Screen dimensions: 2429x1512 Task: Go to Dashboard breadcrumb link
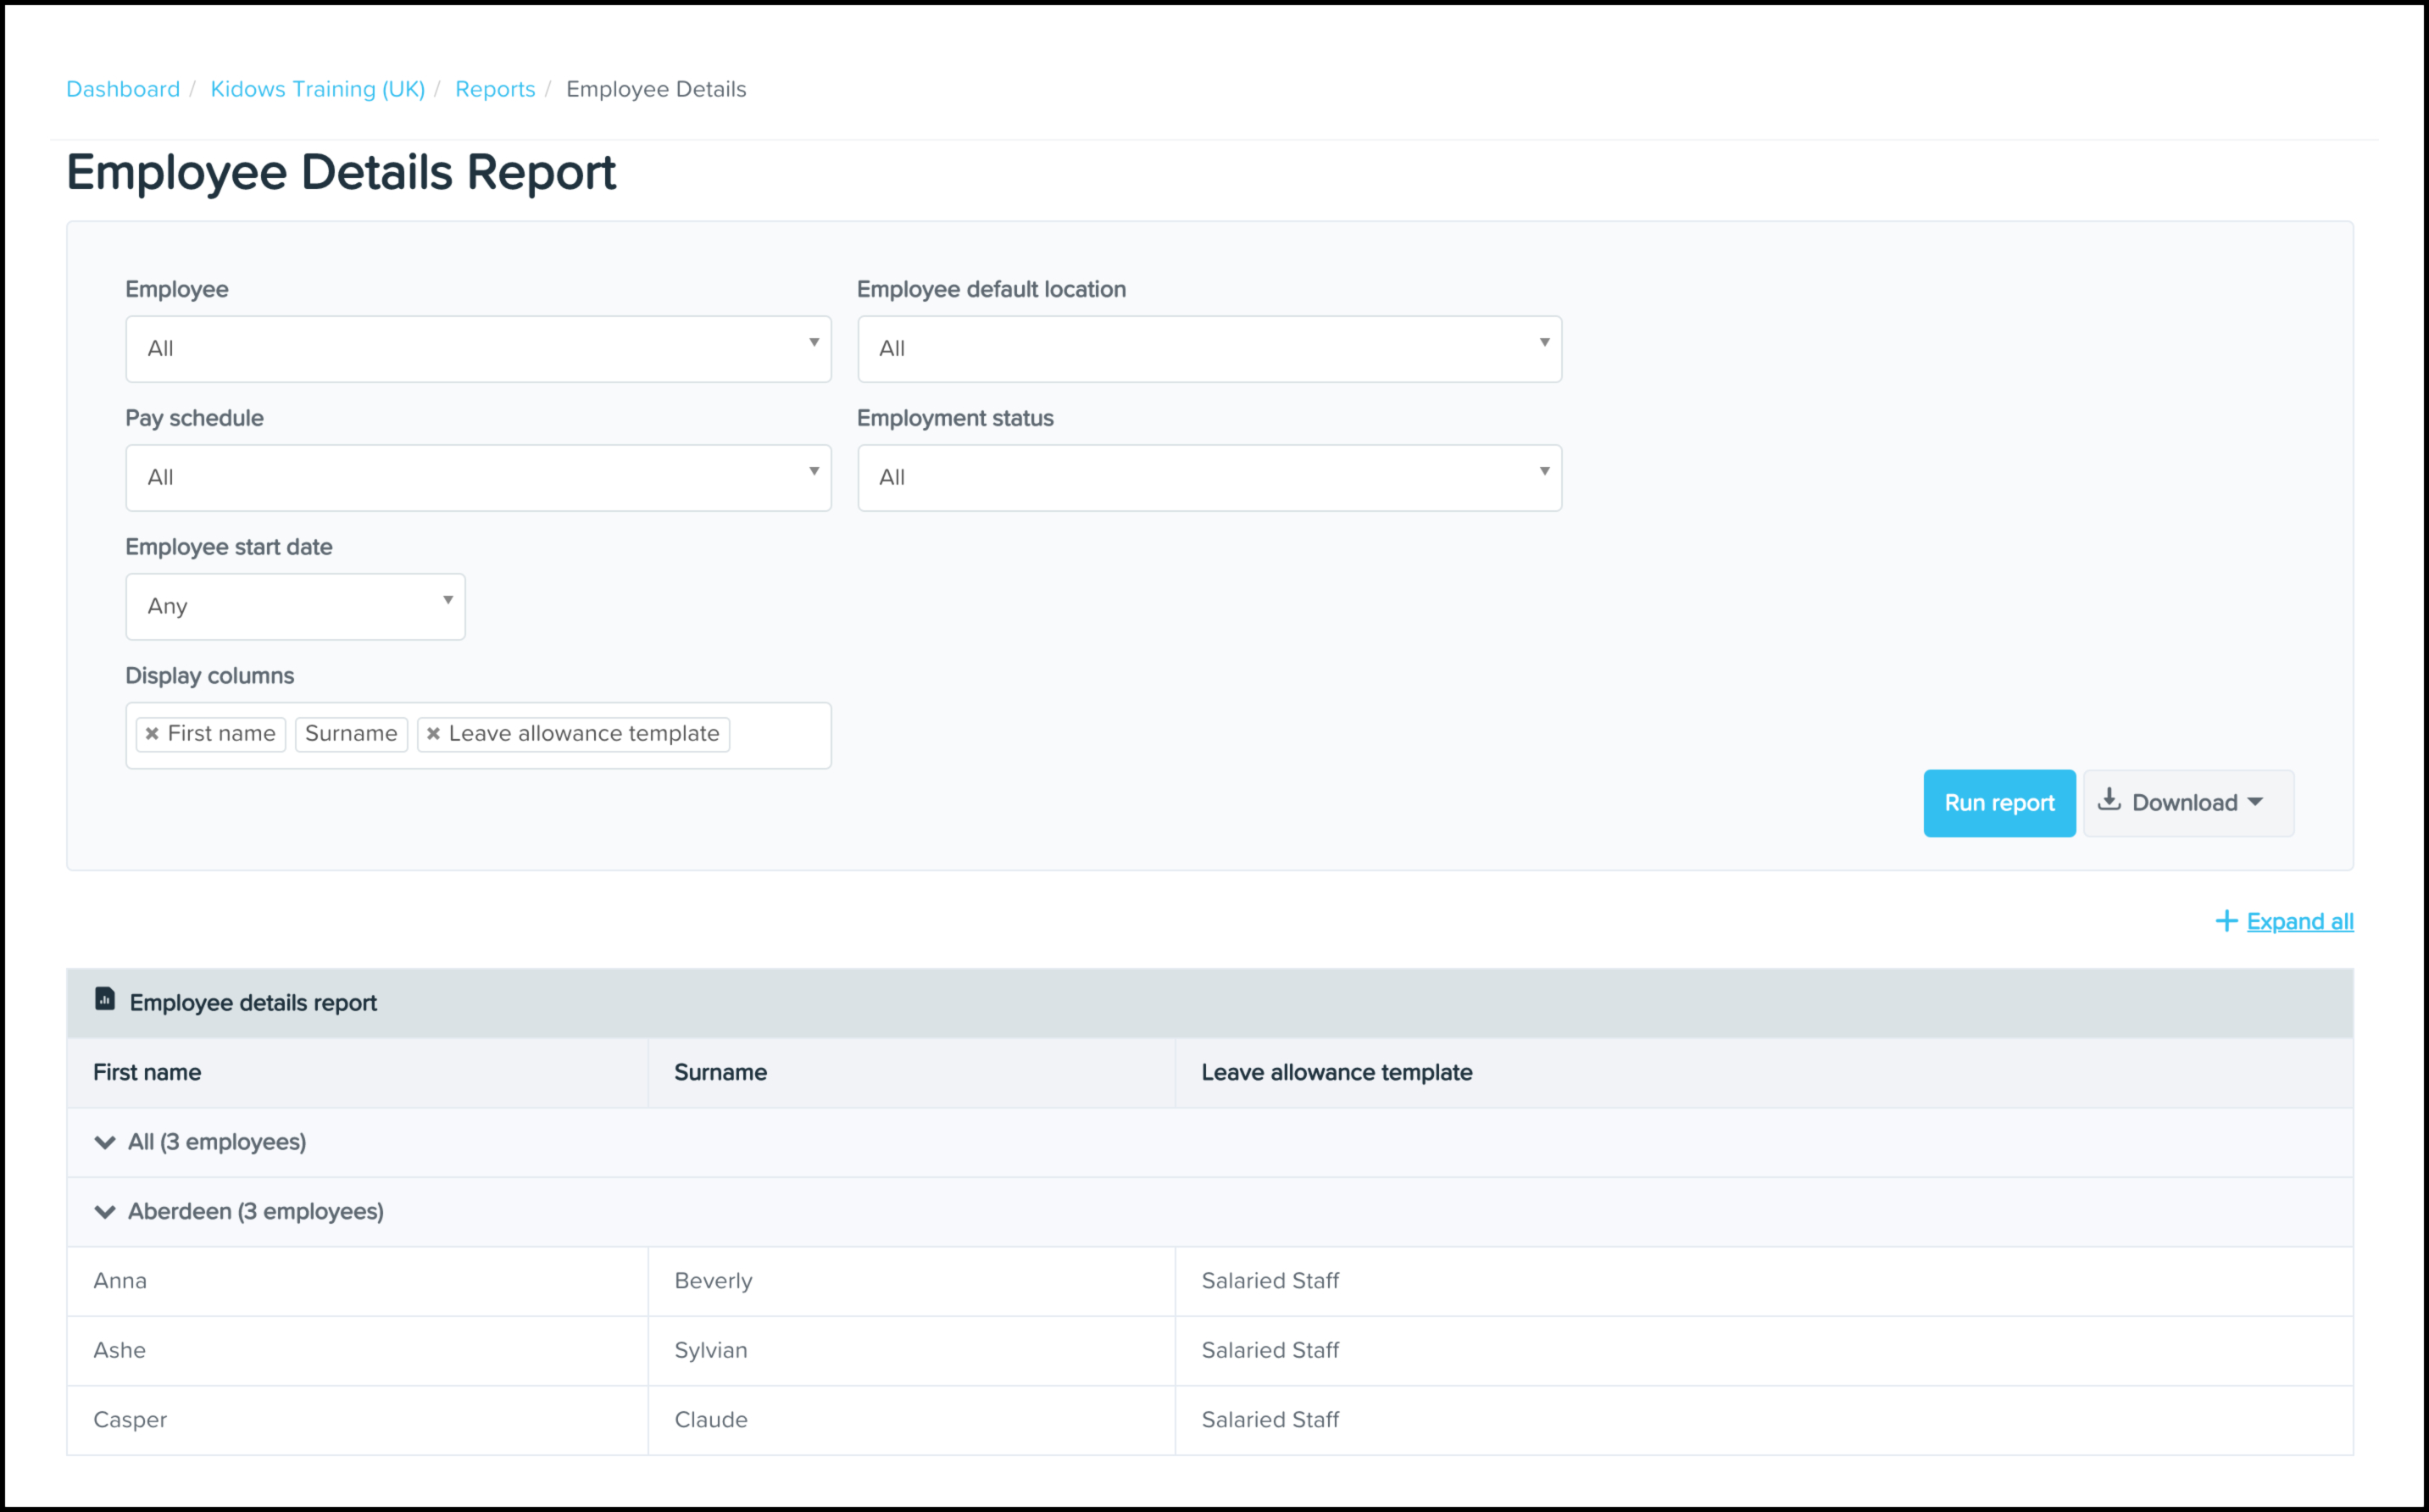[123, 89]
